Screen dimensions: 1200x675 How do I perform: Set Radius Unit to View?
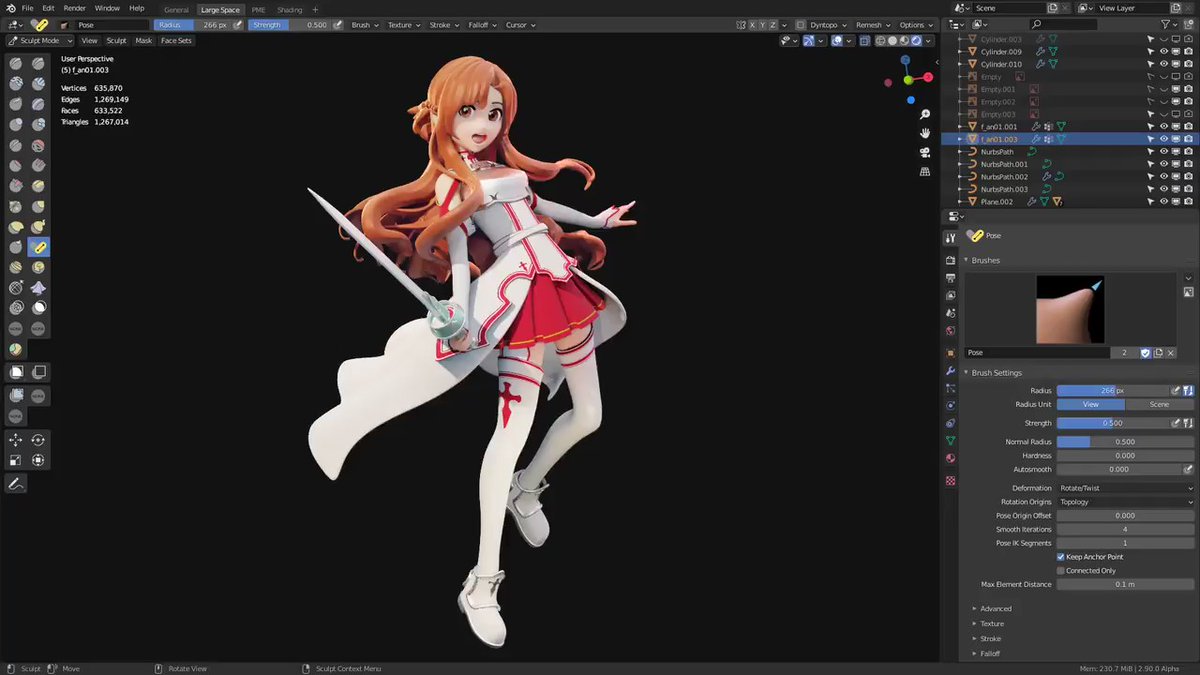(x=1090, y=404)
